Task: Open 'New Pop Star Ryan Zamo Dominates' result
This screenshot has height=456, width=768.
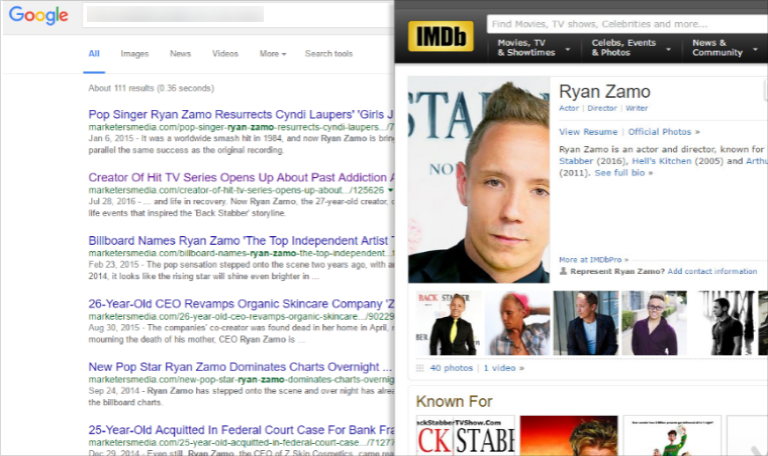Action: tap(240, 367)
